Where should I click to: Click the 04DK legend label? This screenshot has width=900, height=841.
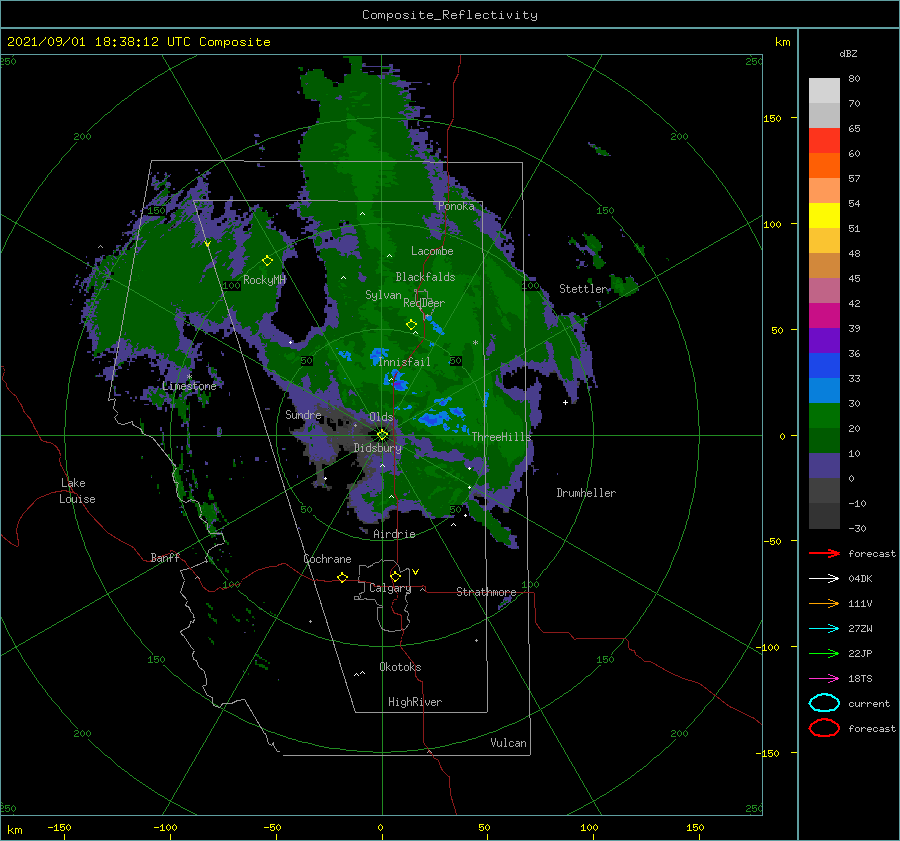click(x=860, y=579)
